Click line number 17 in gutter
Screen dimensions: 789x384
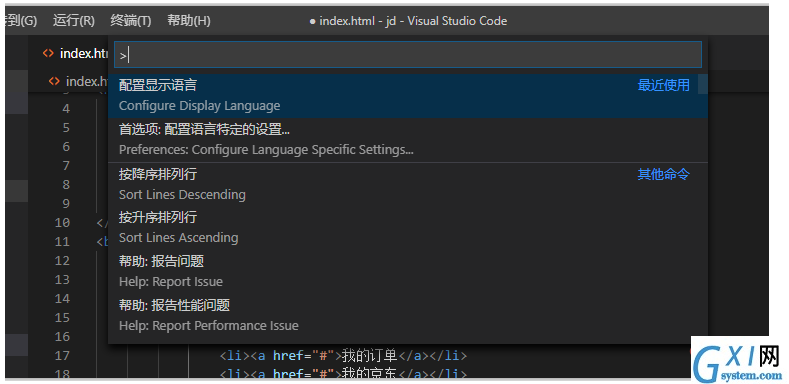coord(62,356)
